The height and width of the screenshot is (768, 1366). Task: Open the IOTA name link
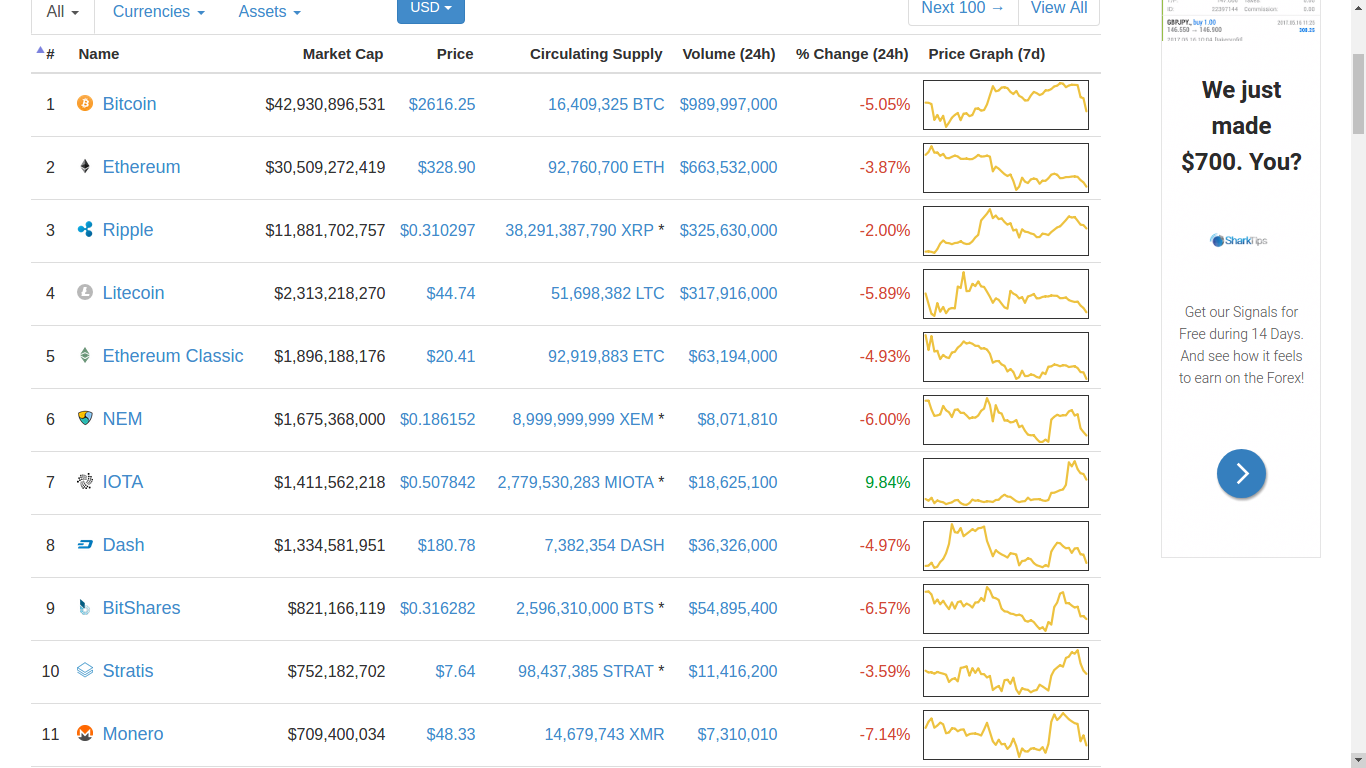(123, 482)
